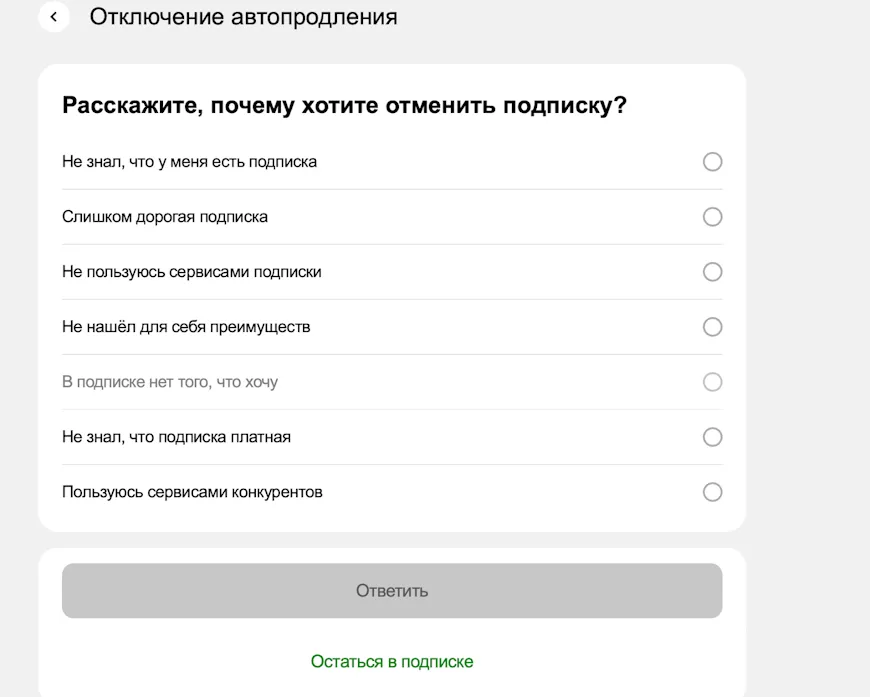Select radio button 'Пользуюсь сервисами конкурентов'

[x=712, y=492]
